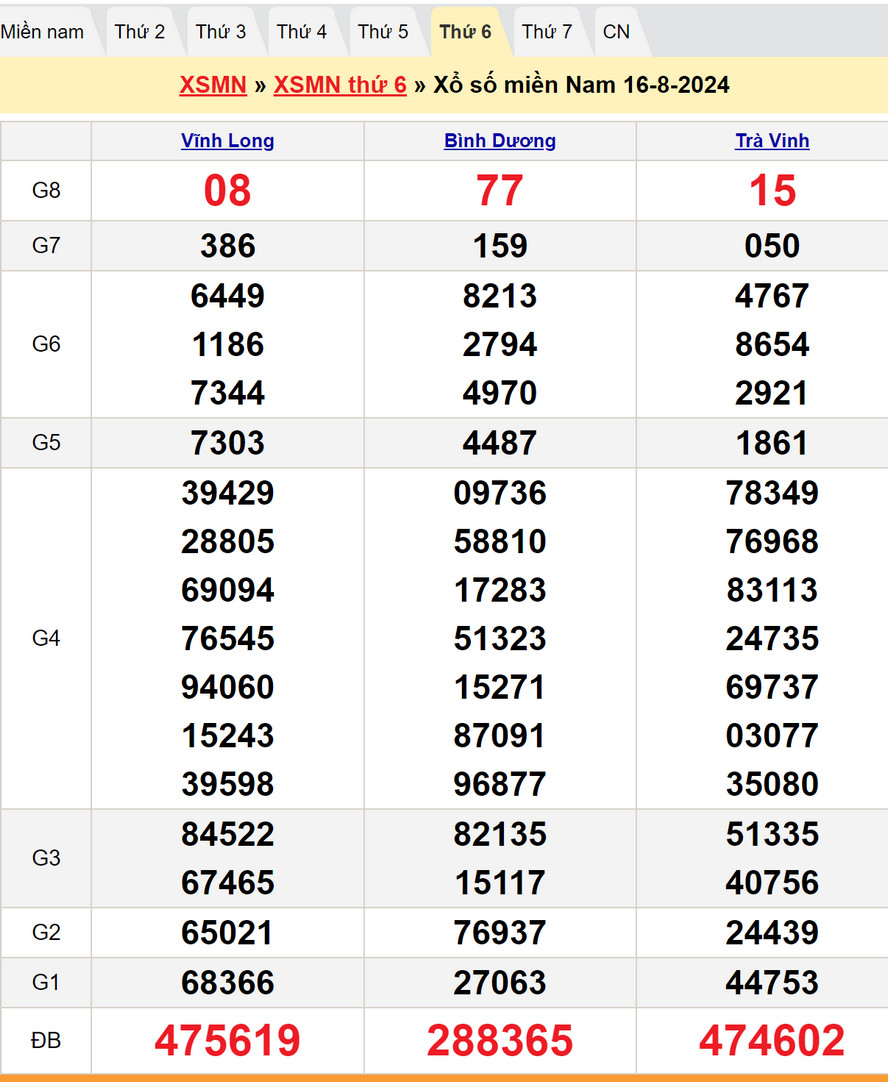
Task: Open the Thứ 5 results tab
Action: click(x=383, y=32)
